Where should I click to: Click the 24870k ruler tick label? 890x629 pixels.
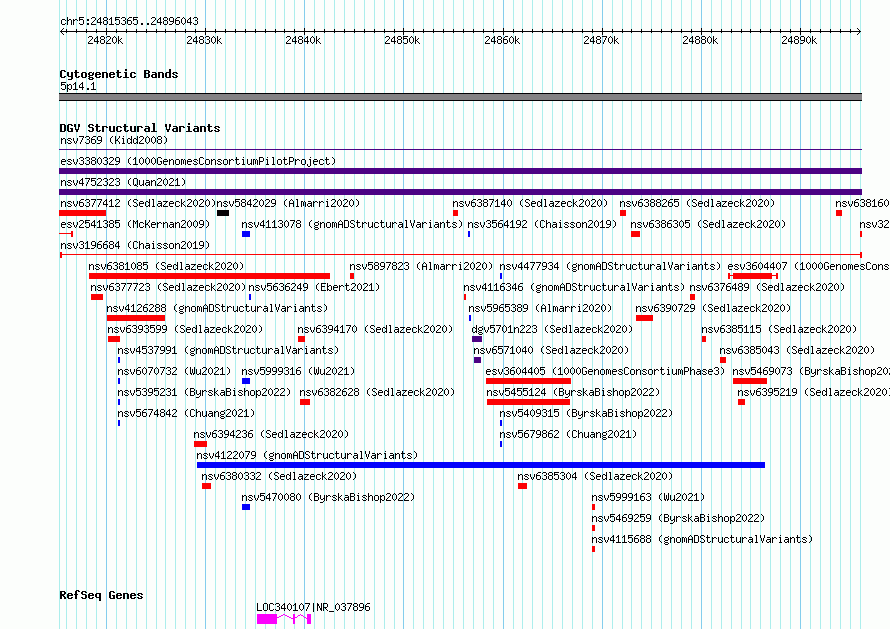point(601,40)
